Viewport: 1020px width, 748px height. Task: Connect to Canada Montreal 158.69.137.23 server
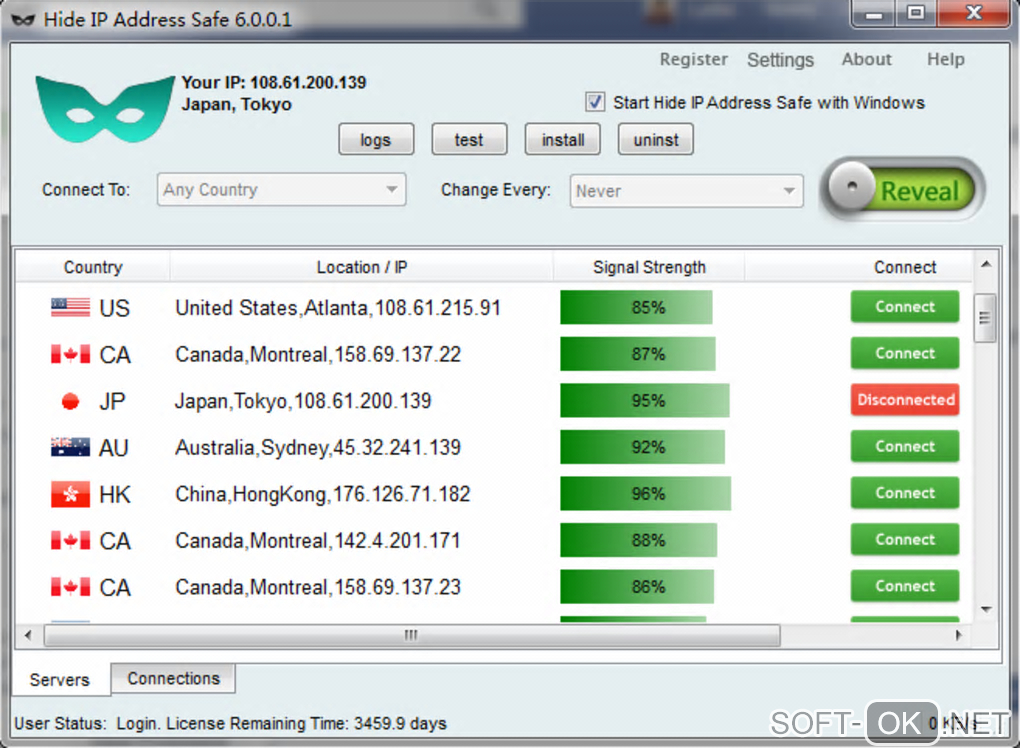[905, 586]
